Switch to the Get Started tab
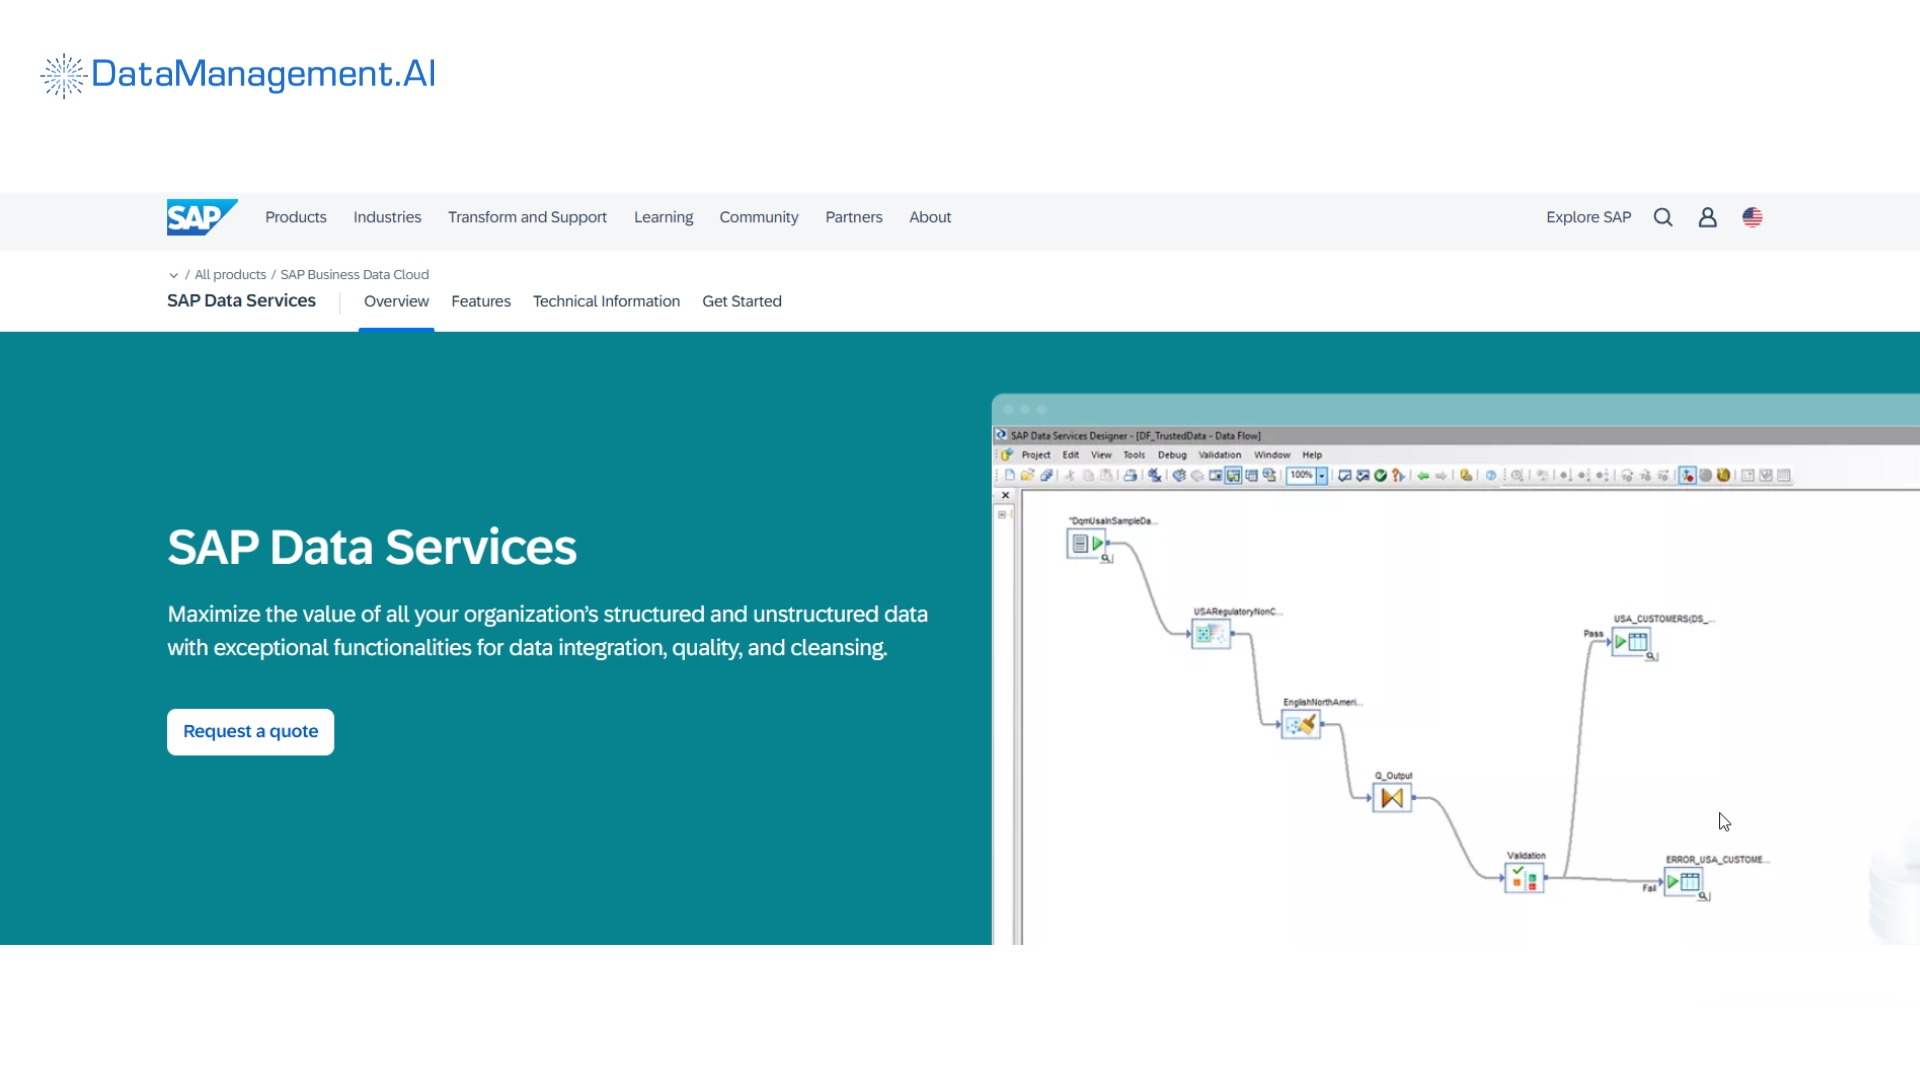The image size is (1920, 1080). [742, 301]
